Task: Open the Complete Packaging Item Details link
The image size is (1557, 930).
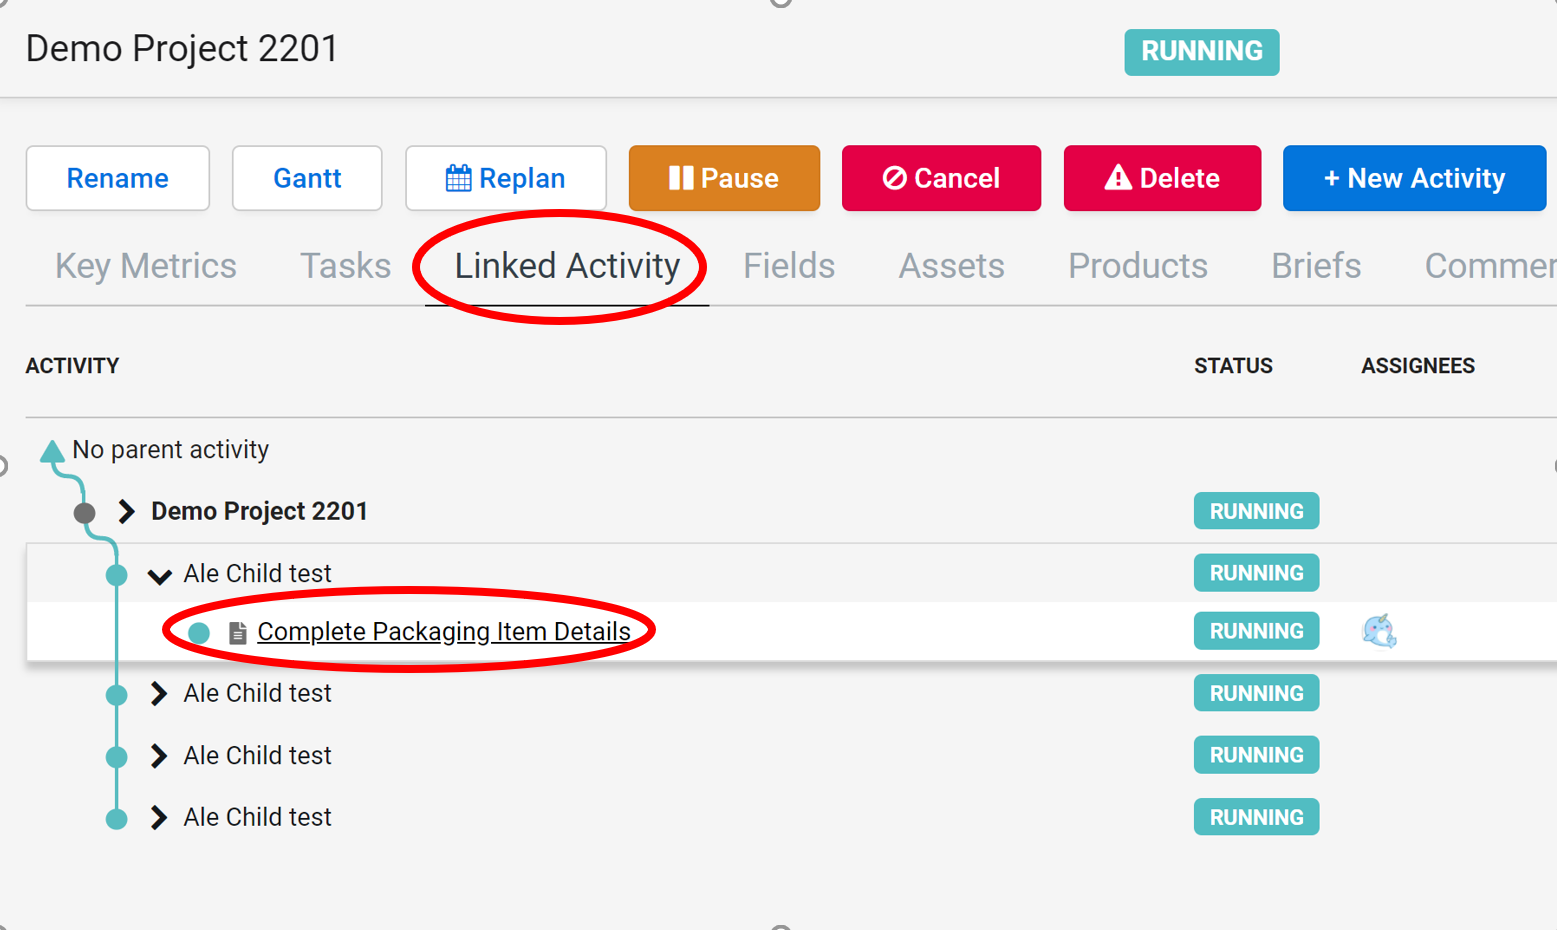Action: (443, 632)
